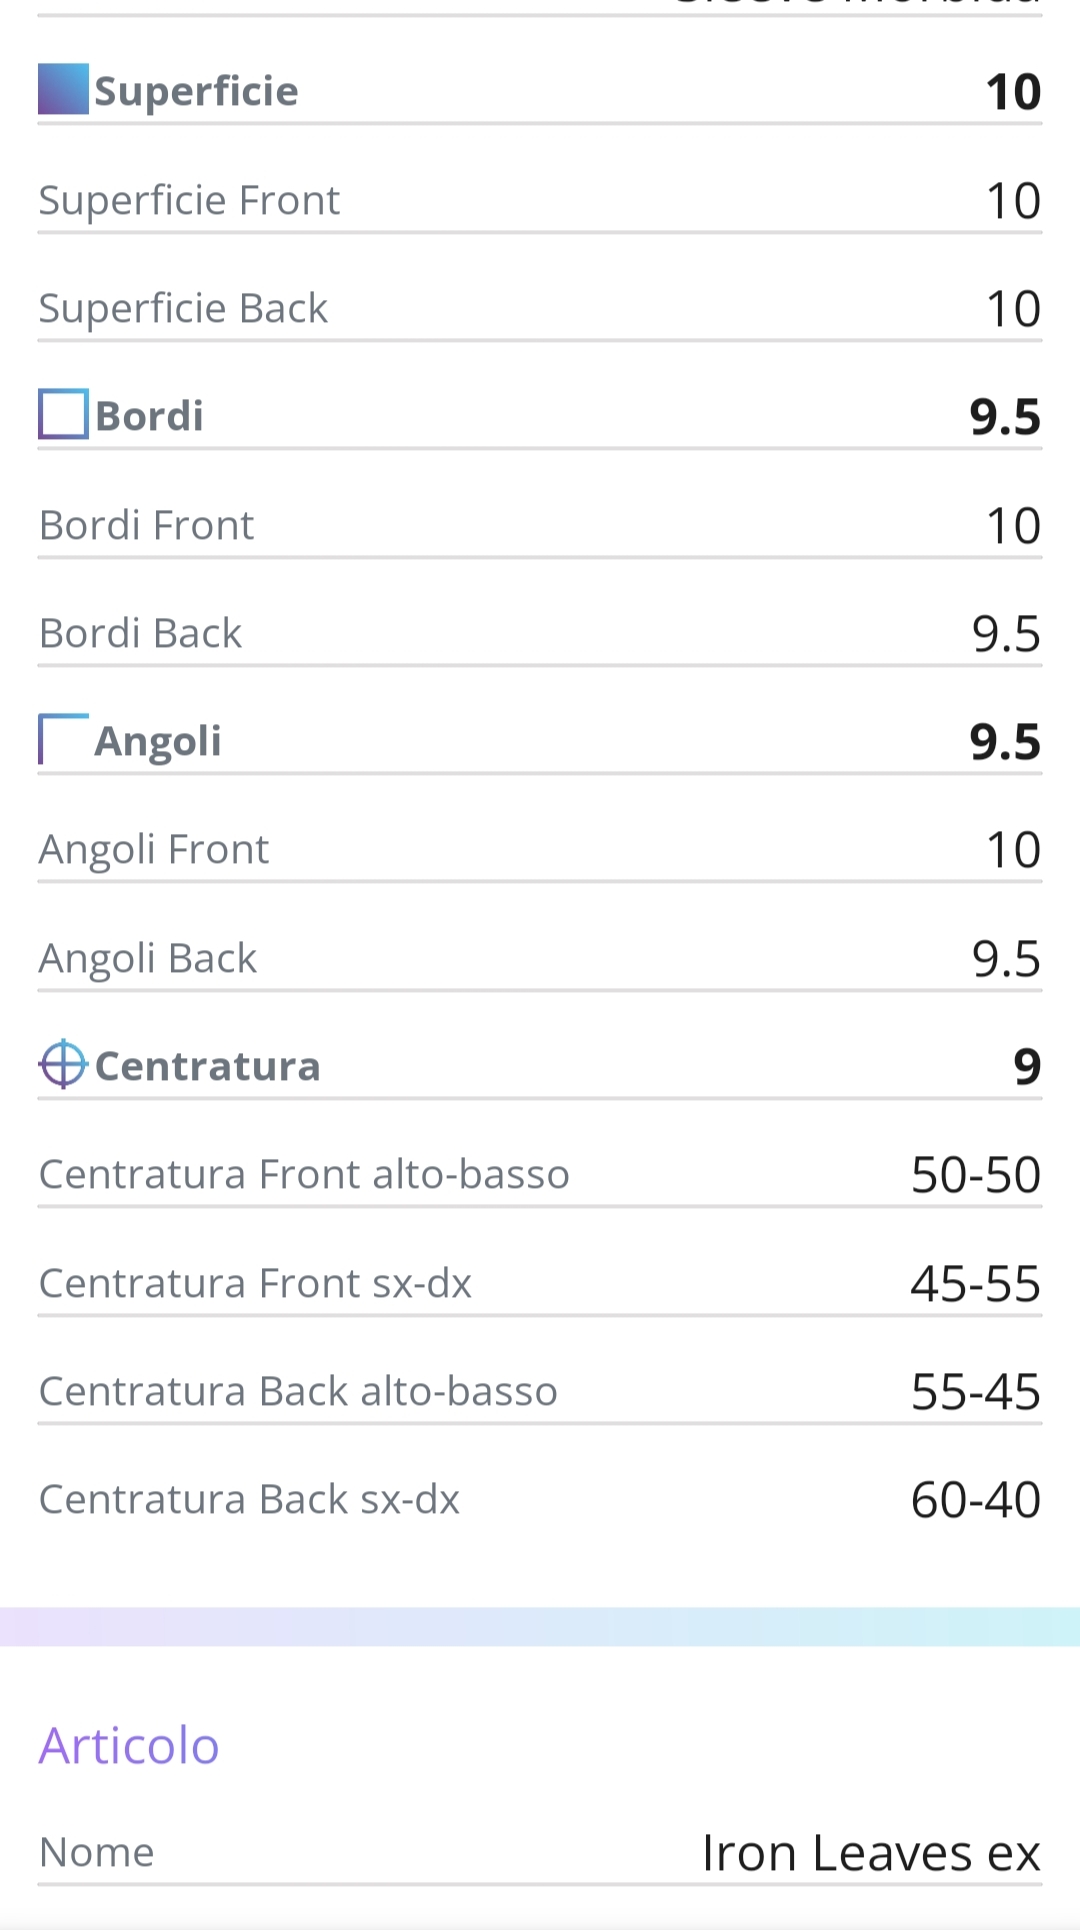Viewport: 1080px width, 1930px height.
Task: Select the Superficie heading label
Action: click(x=196, y=91)
